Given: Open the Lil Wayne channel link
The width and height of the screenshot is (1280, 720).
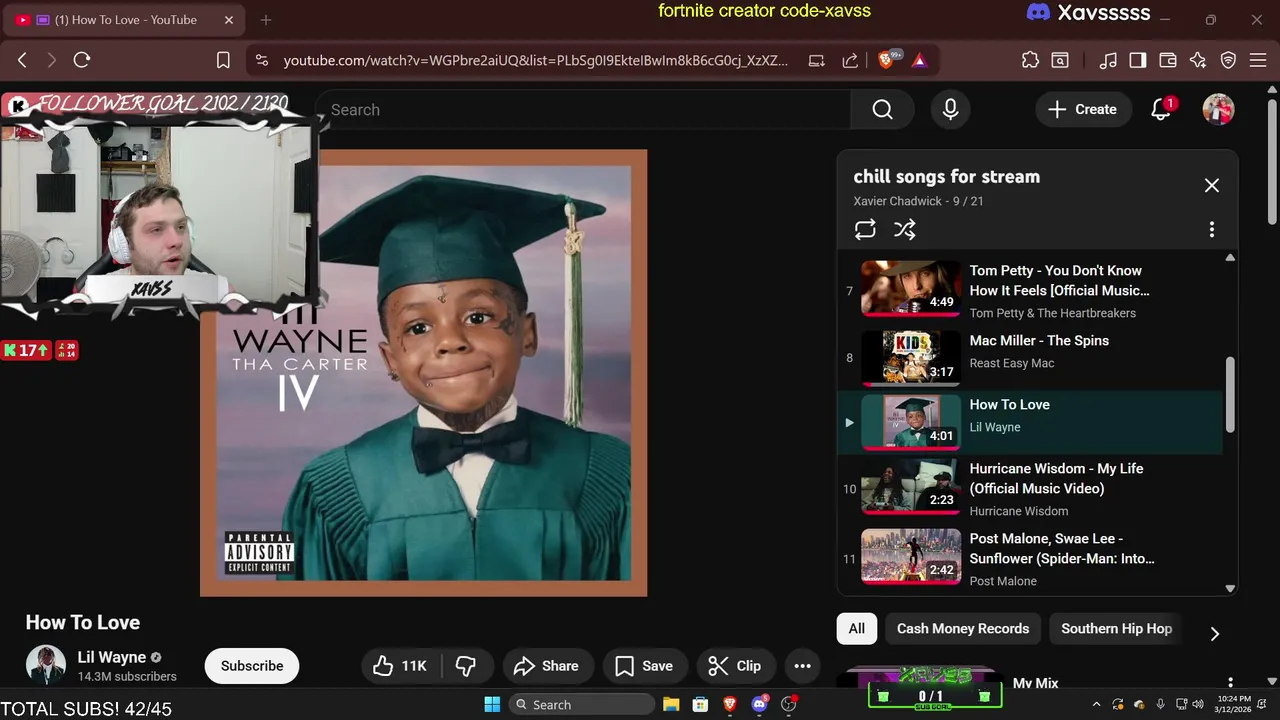Looking at the screenshot, I should coord(112,657).
